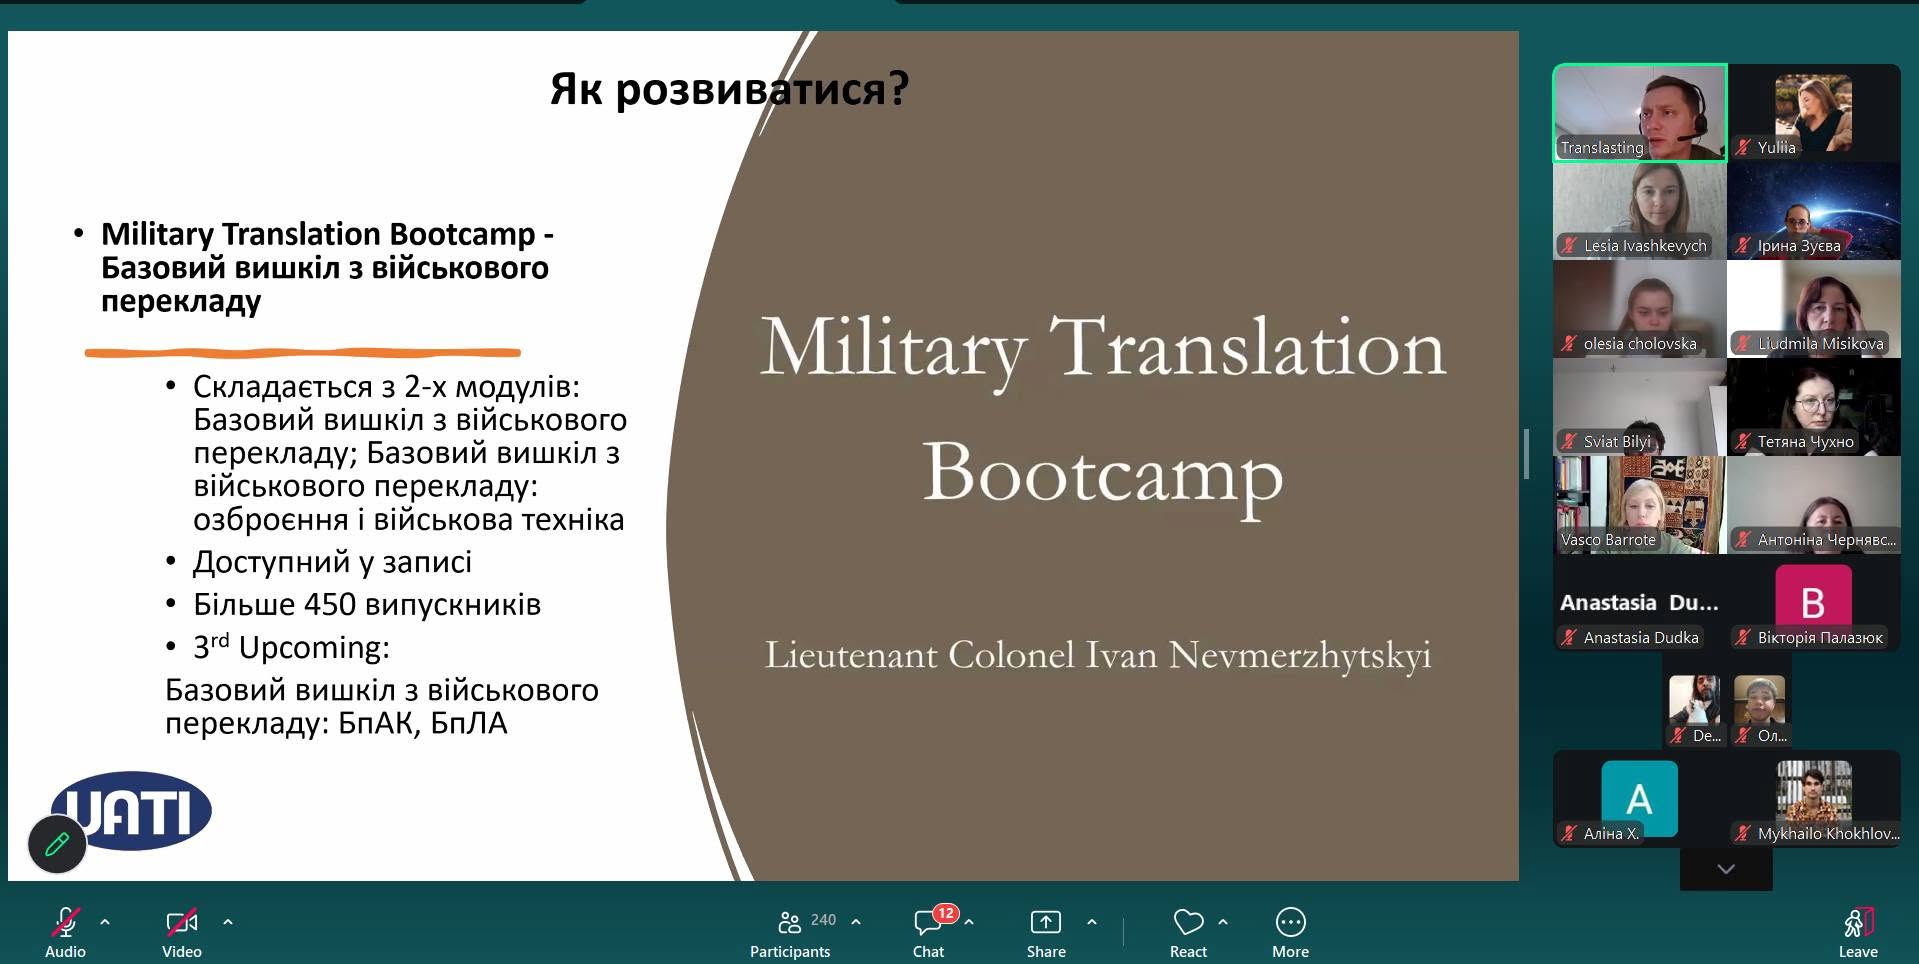Viewport: 1919px width, 964px height.
Task: Select olesia cholovska's video tile
Action: [x=1640, y=309]
